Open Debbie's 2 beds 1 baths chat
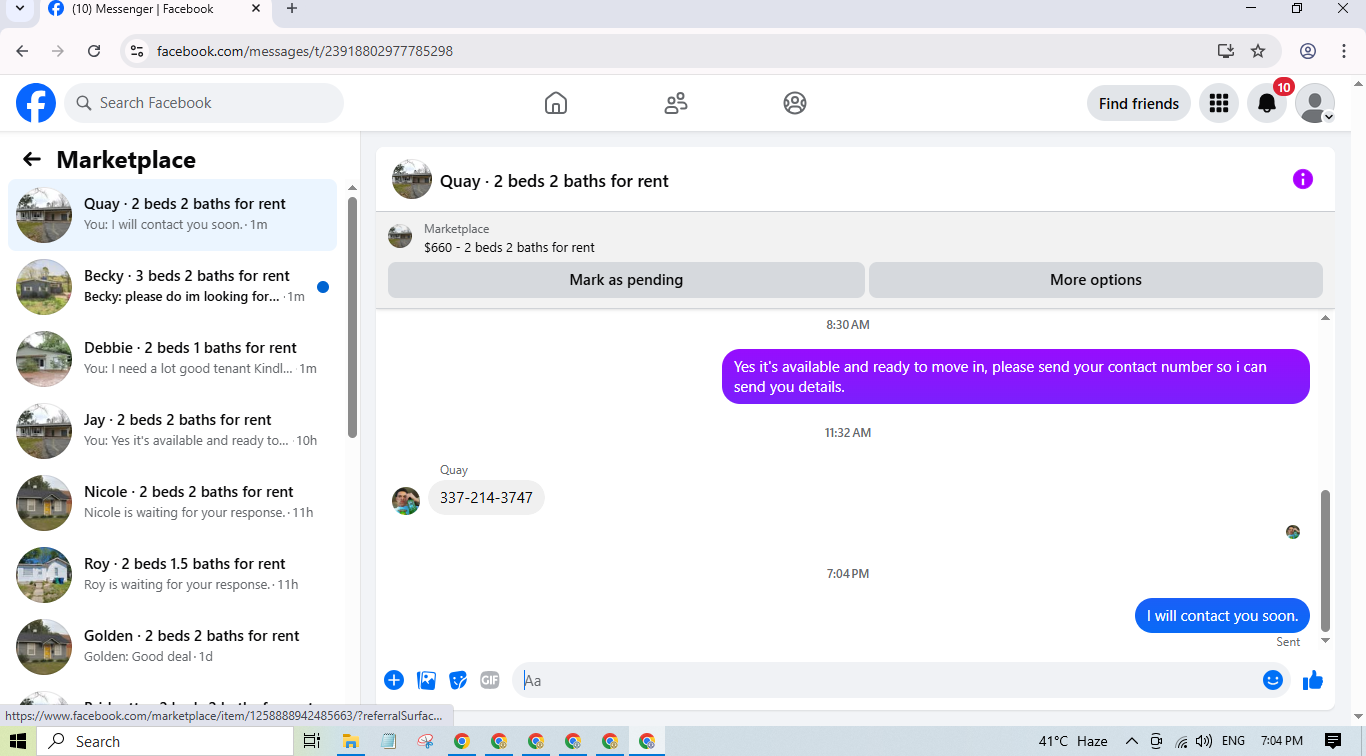The image size is (1366, 756). point(173,359)
